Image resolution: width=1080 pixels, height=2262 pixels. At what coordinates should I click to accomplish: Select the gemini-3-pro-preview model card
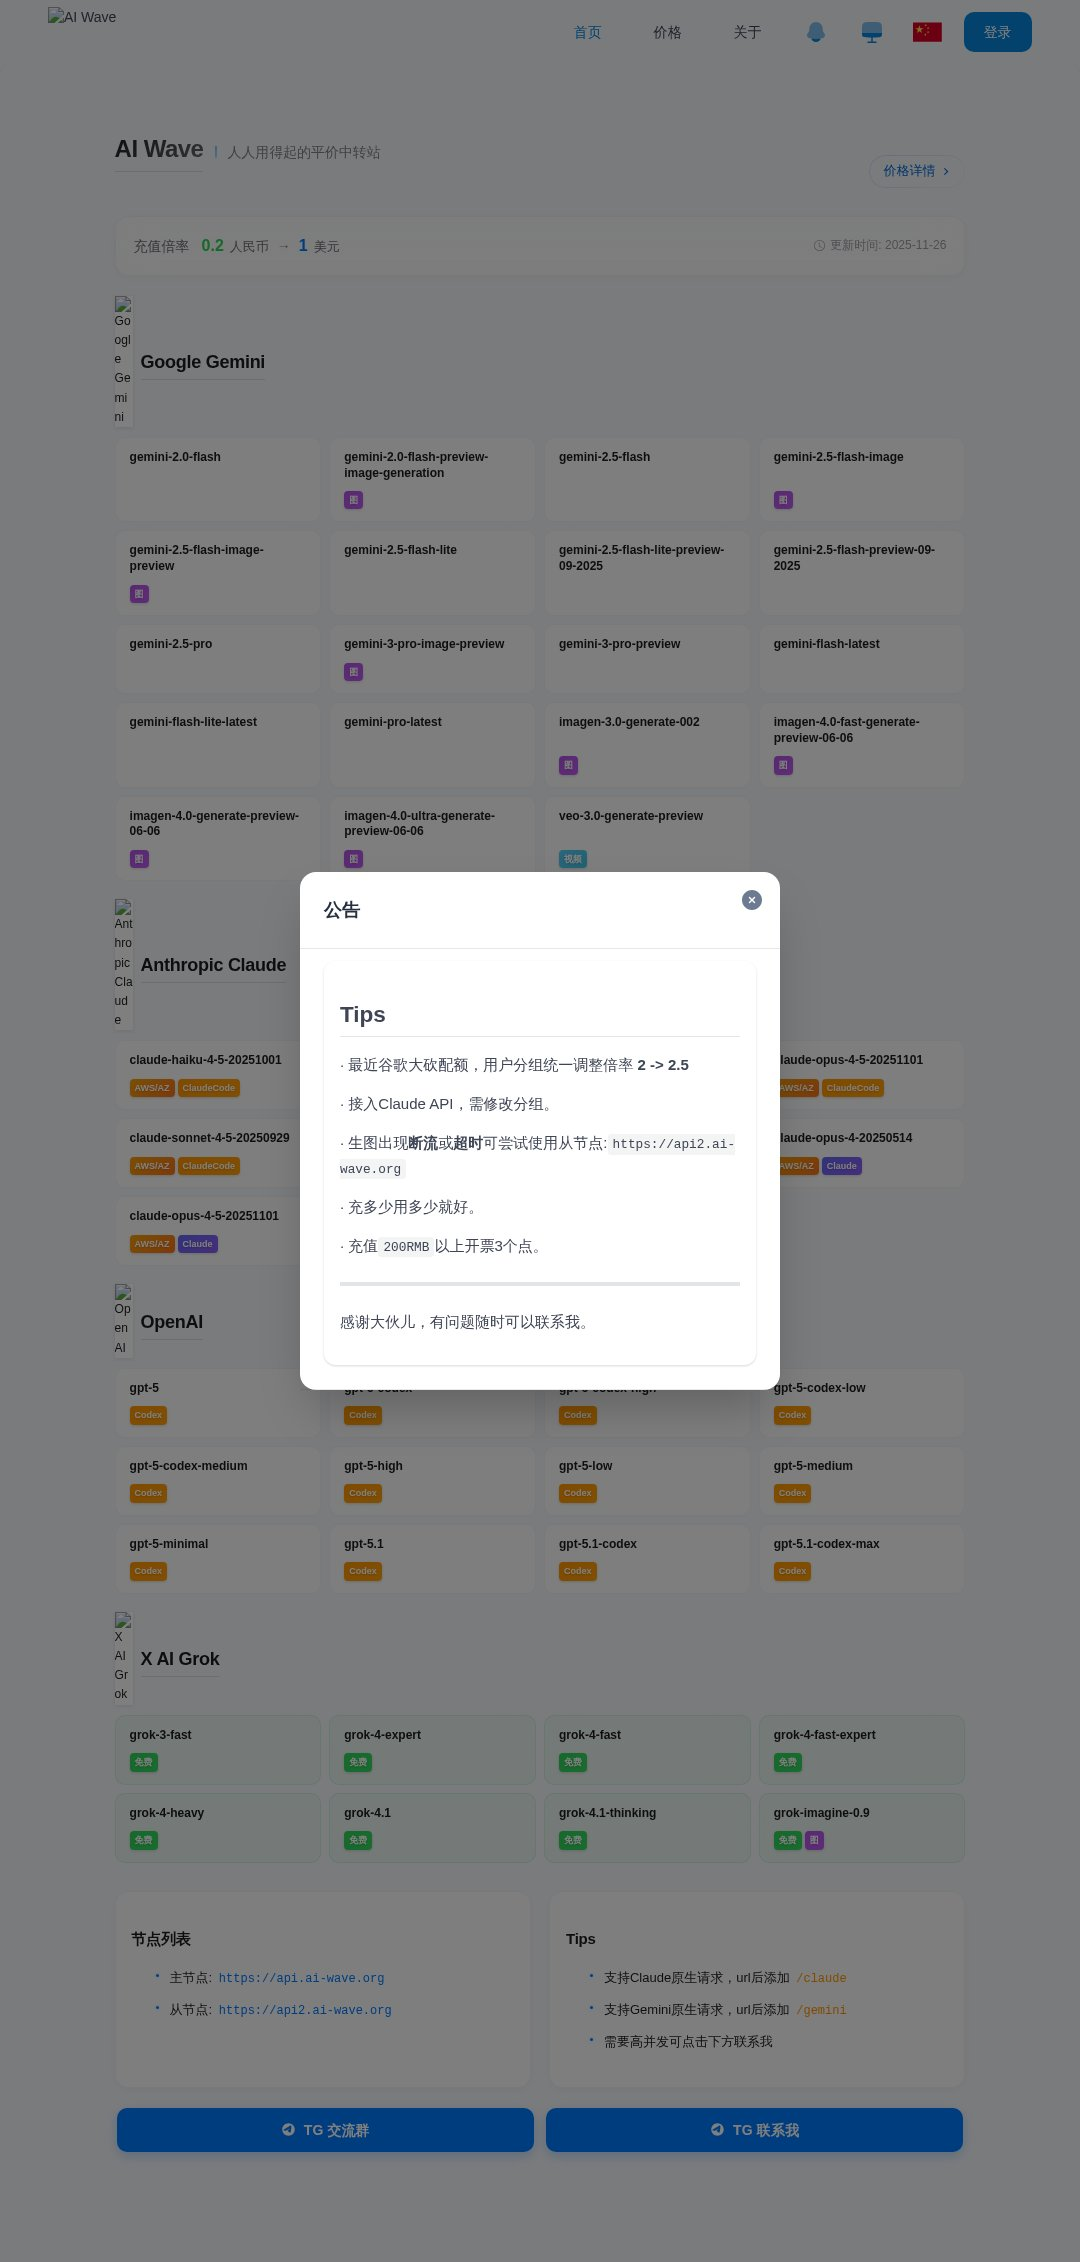pos(647,659)
